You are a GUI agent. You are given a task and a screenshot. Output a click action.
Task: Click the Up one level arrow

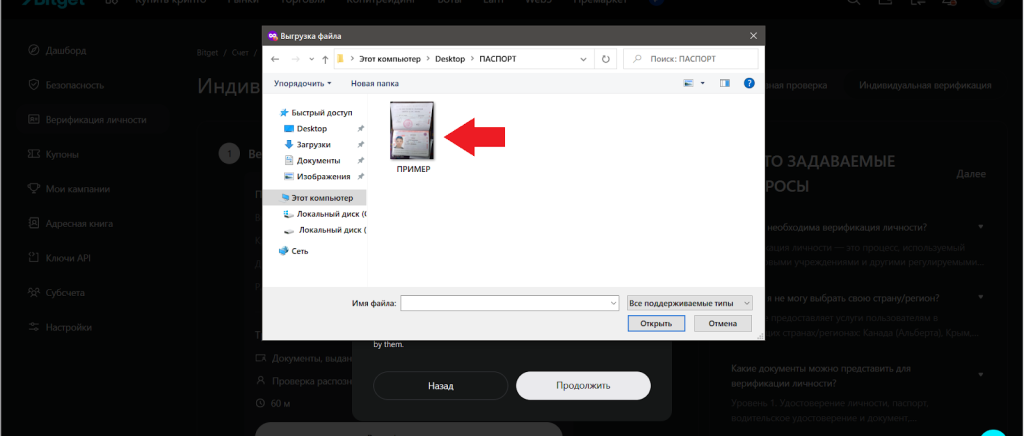click(325, 60)
